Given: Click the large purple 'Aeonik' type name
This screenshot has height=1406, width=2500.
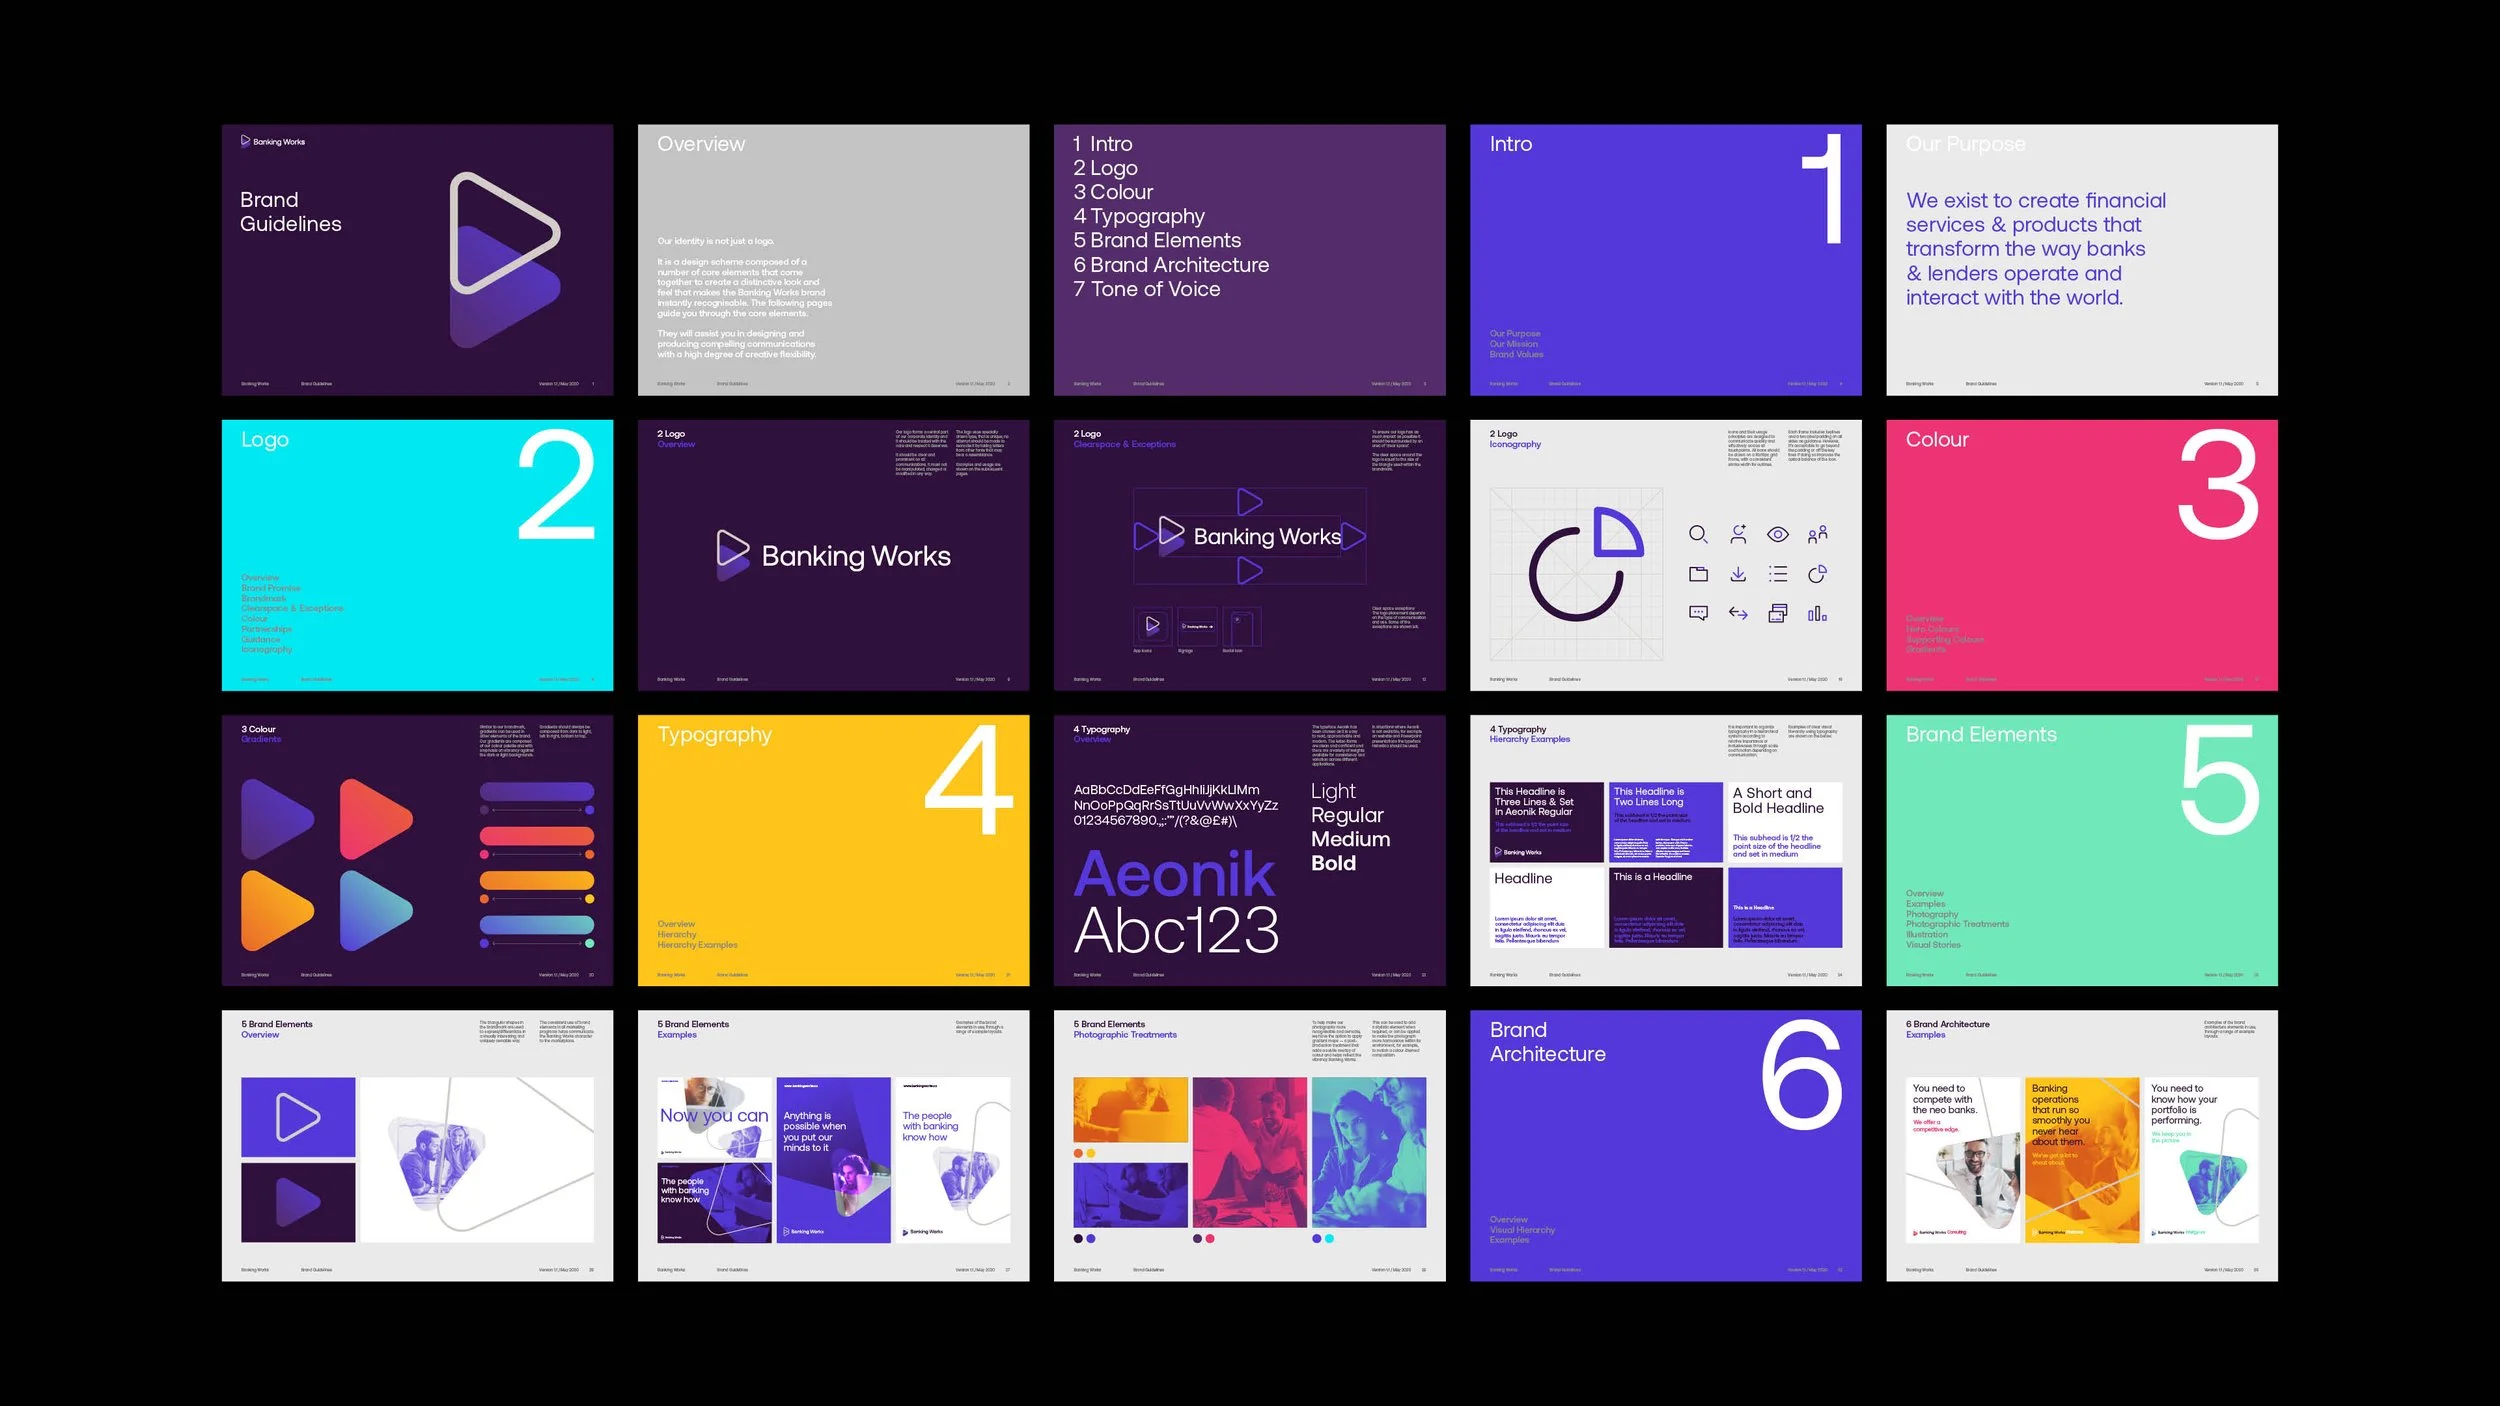Looking at the screenshot, I should [1174, 875].
